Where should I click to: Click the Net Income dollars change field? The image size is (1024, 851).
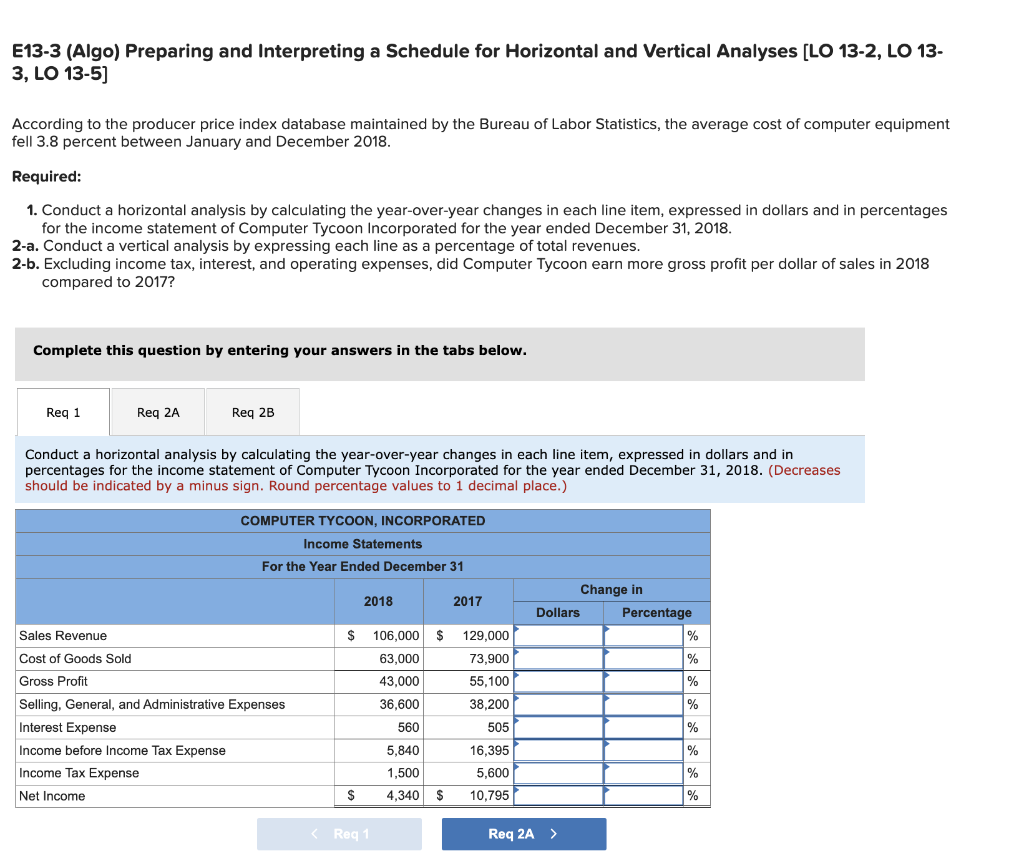pyautogui.click(x=559, y=796)
